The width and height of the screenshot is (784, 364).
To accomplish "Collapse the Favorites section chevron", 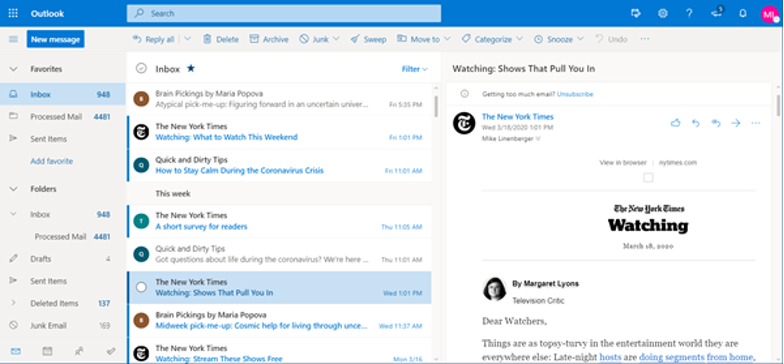I will click(14, 69).
